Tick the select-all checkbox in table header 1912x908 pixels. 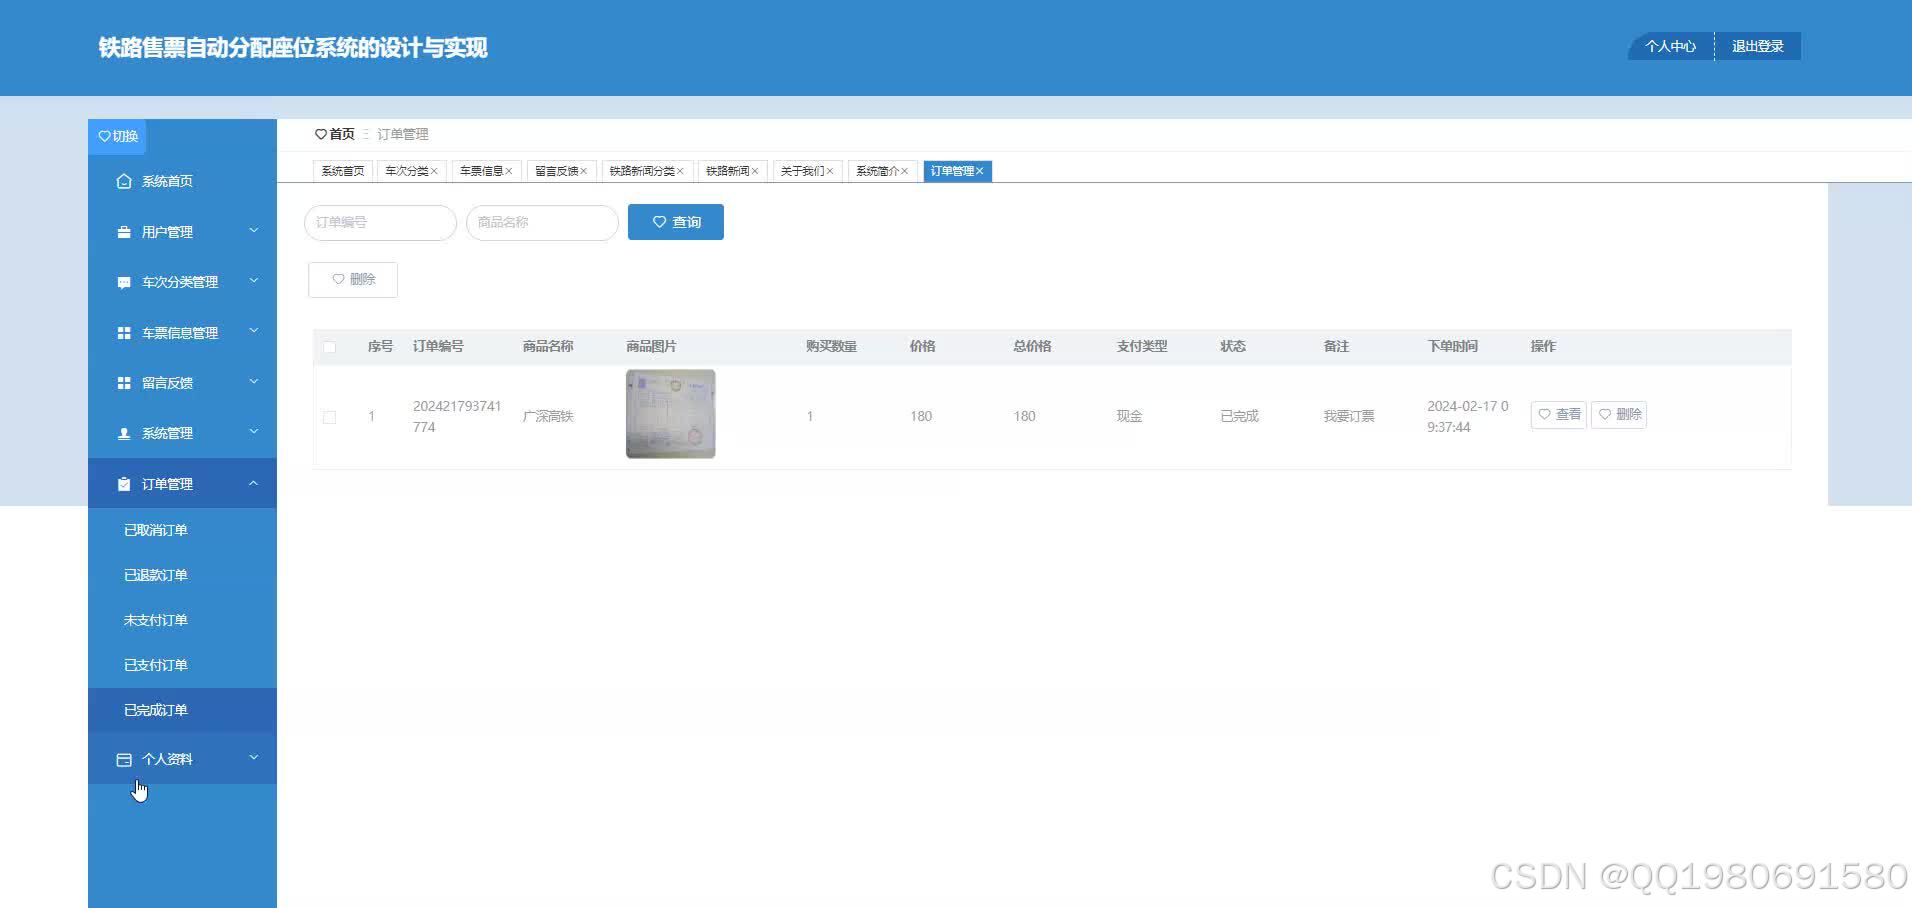coord(329,347)
